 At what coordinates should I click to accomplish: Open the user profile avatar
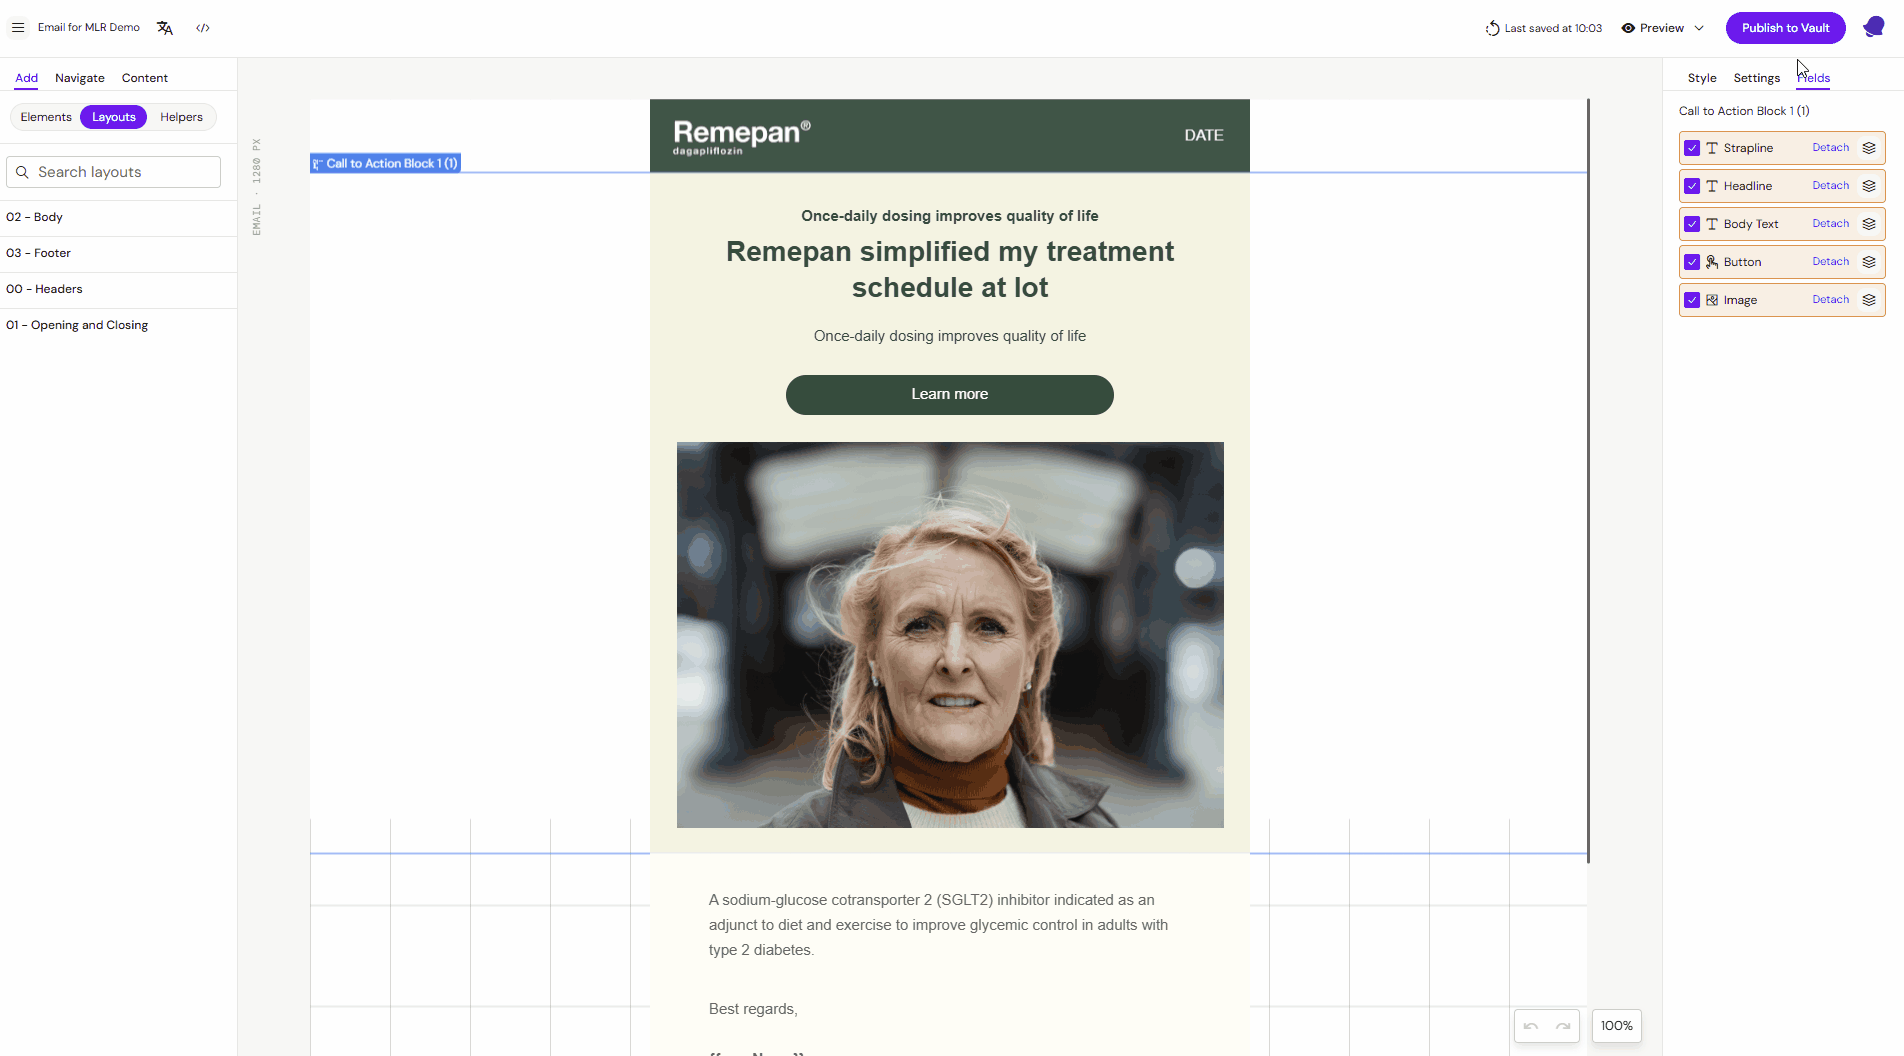tap(1874, 28)
